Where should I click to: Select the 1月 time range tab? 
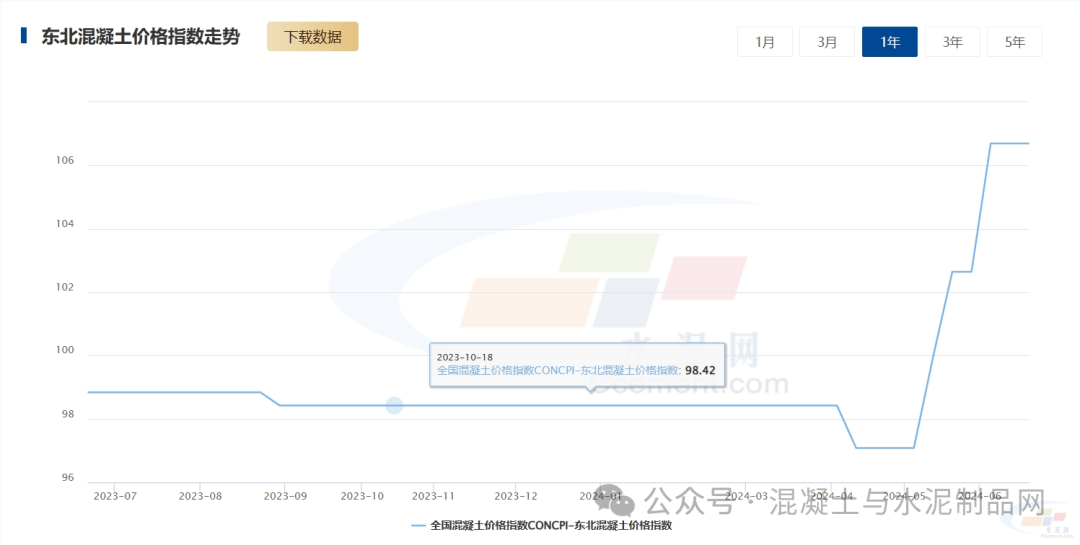765,42
